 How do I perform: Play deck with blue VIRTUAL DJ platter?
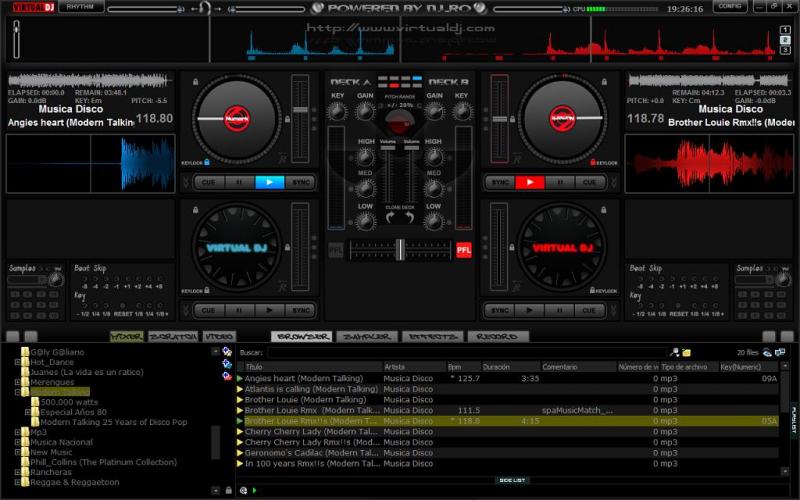[269, 310]
